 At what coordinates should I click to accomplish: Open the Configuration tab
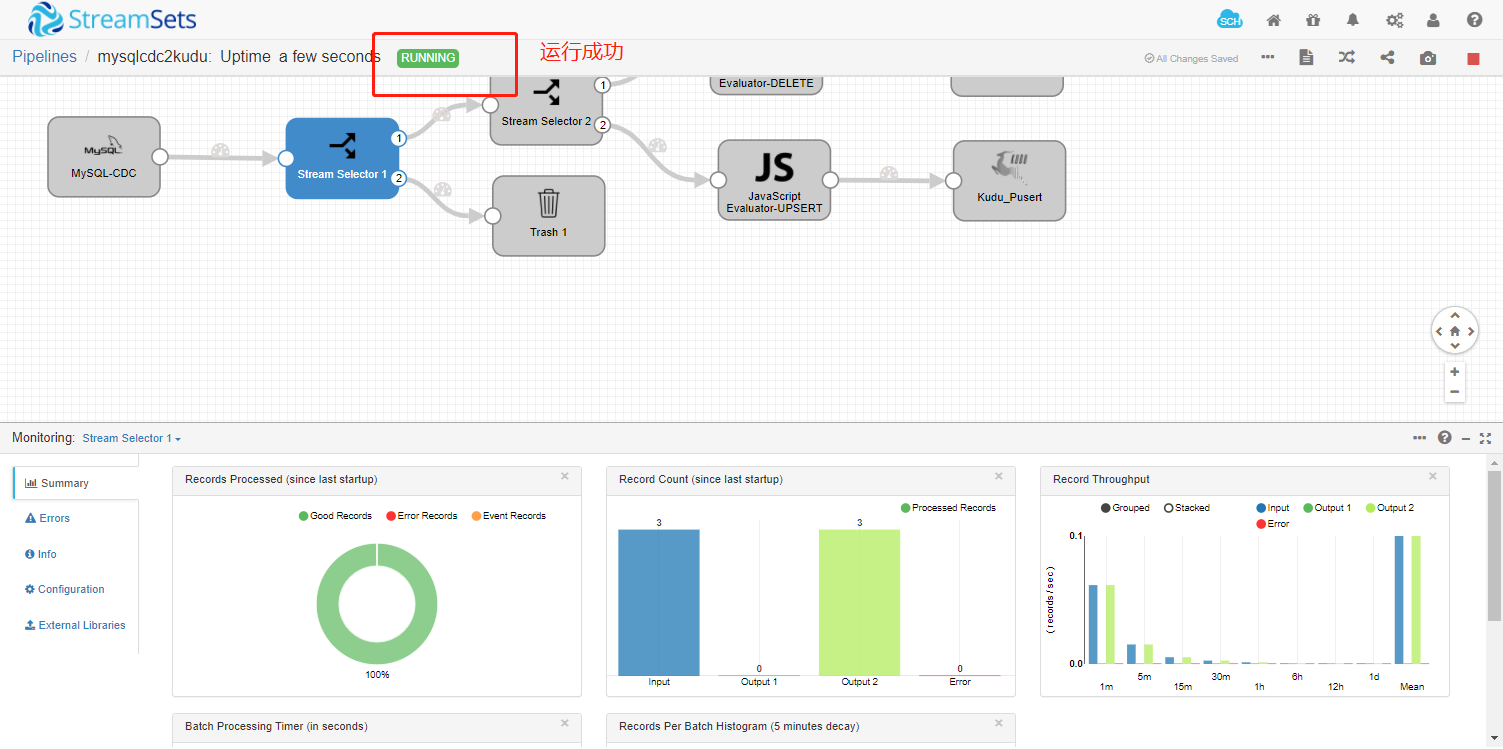(64, 589)
